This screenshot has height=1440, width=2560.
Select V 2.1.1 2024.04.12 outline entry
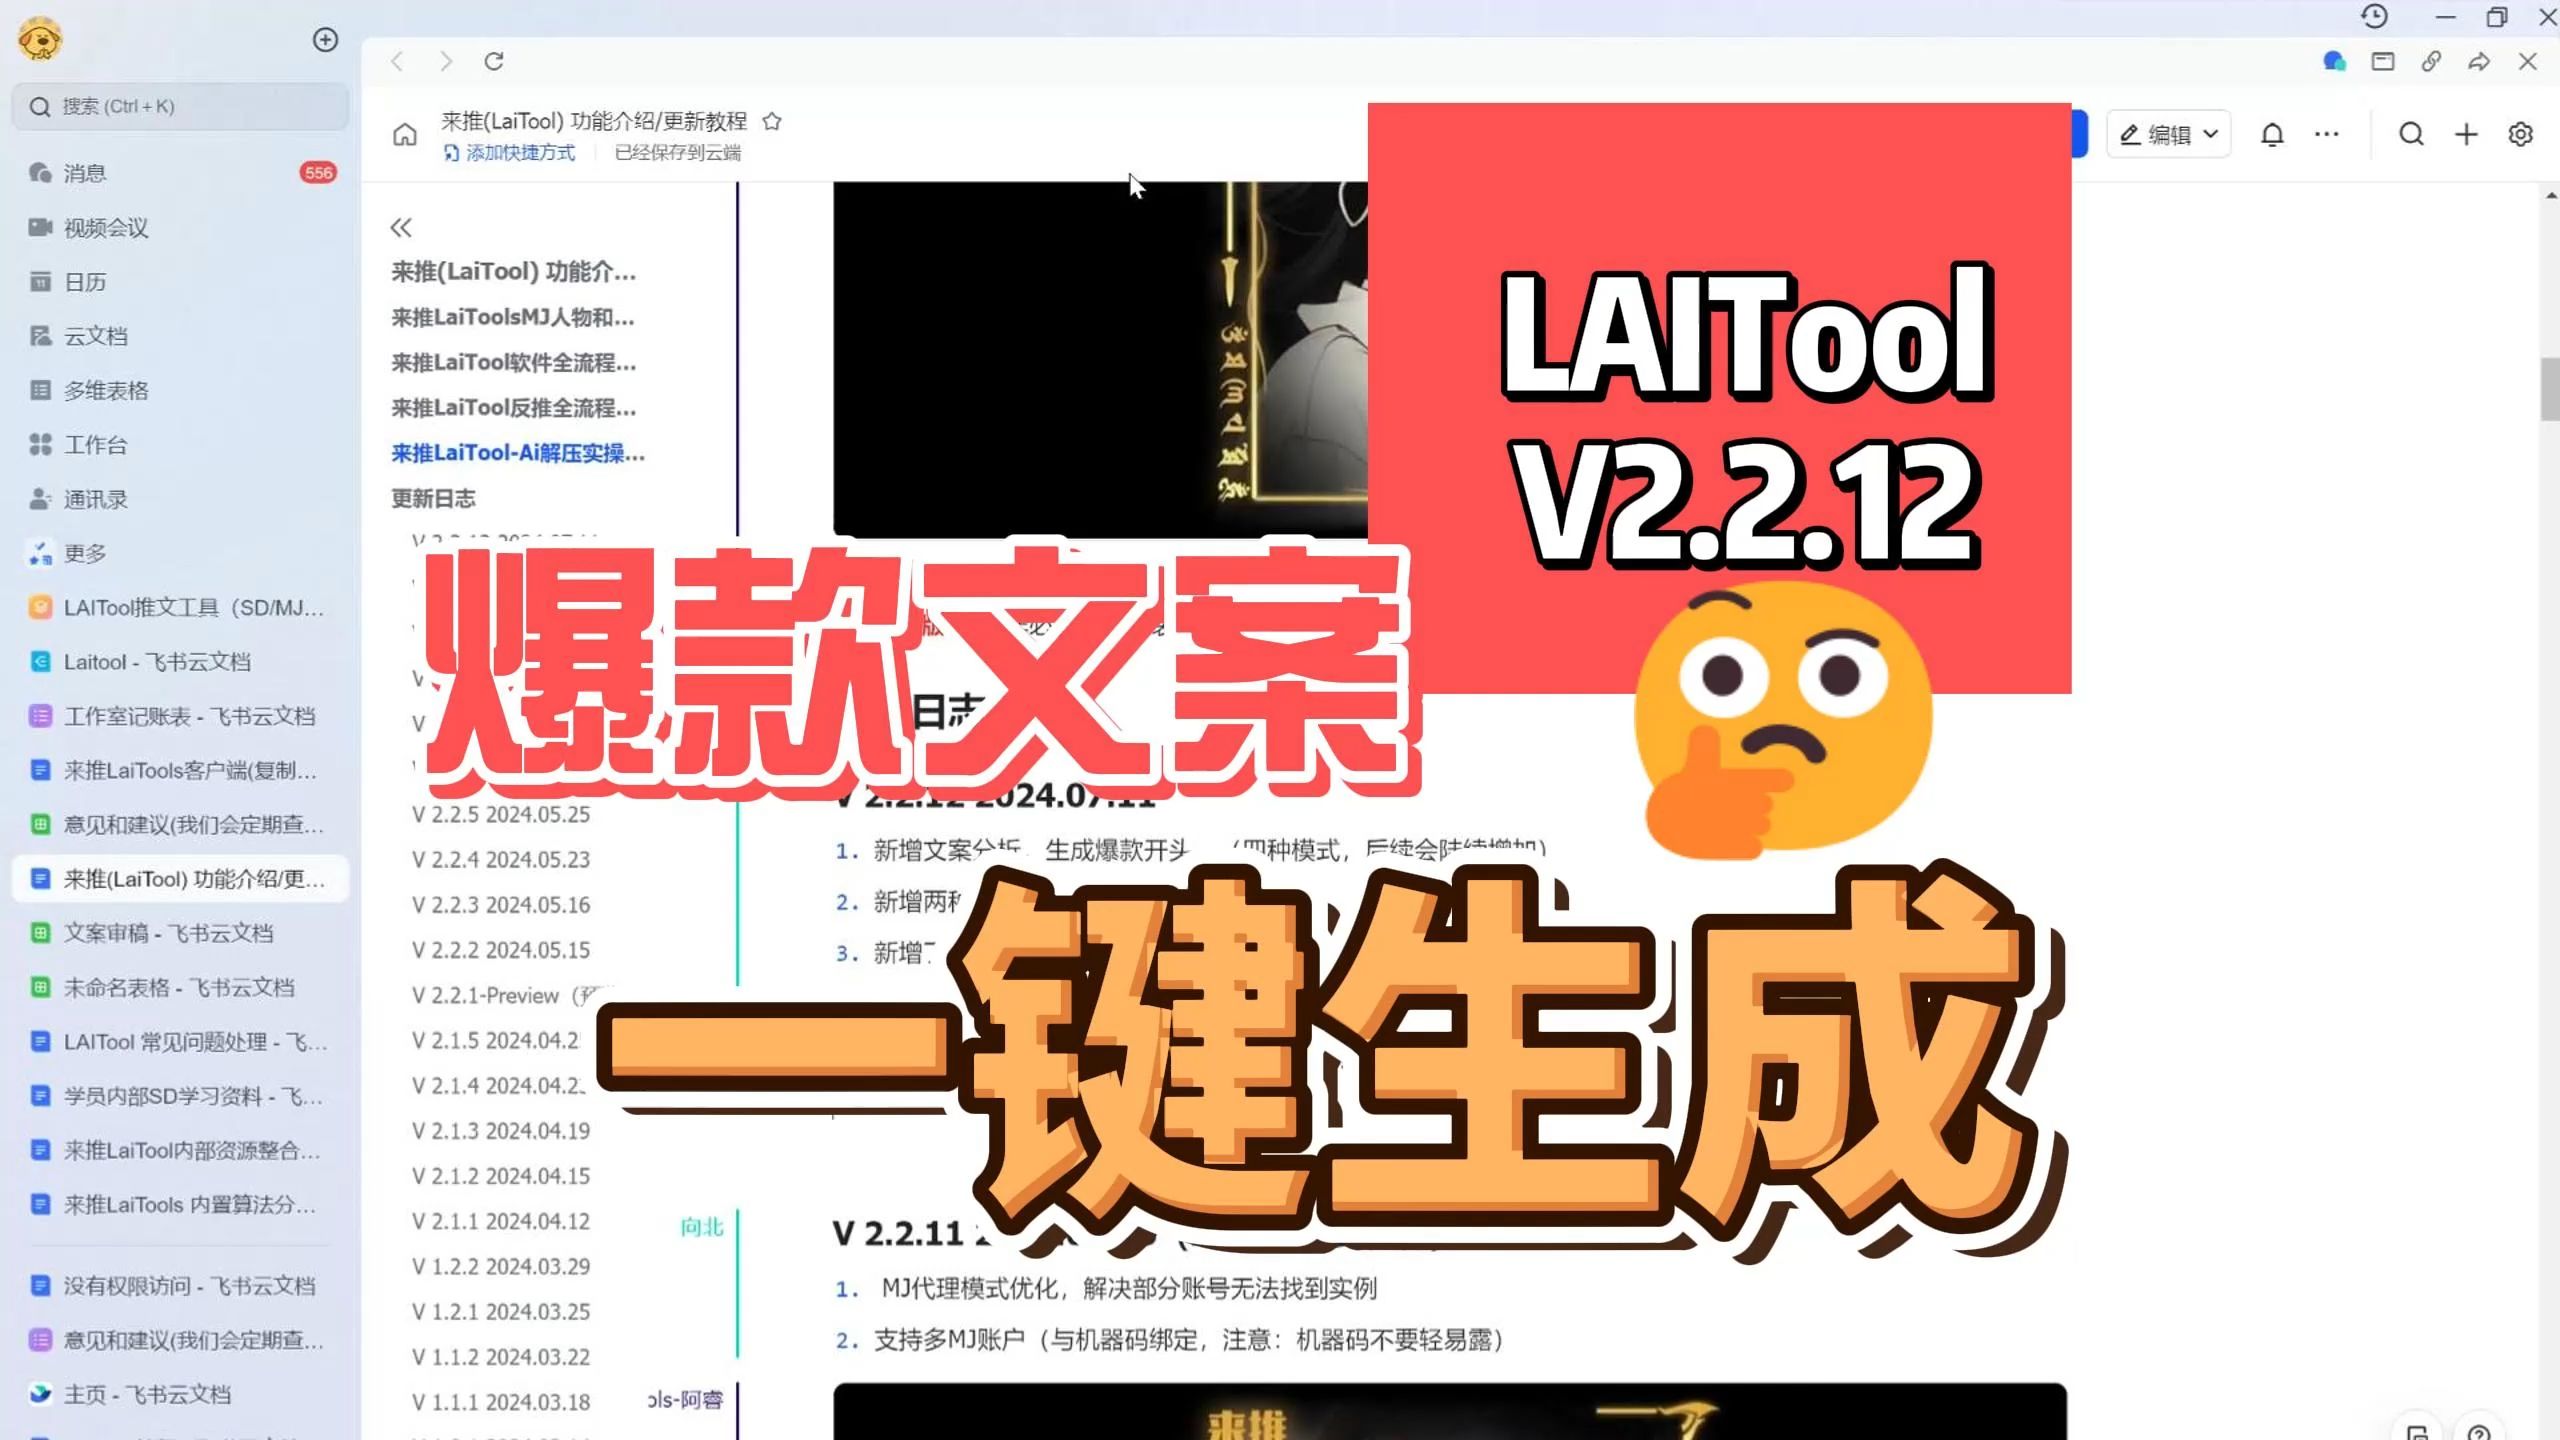tap(501, 1221)
